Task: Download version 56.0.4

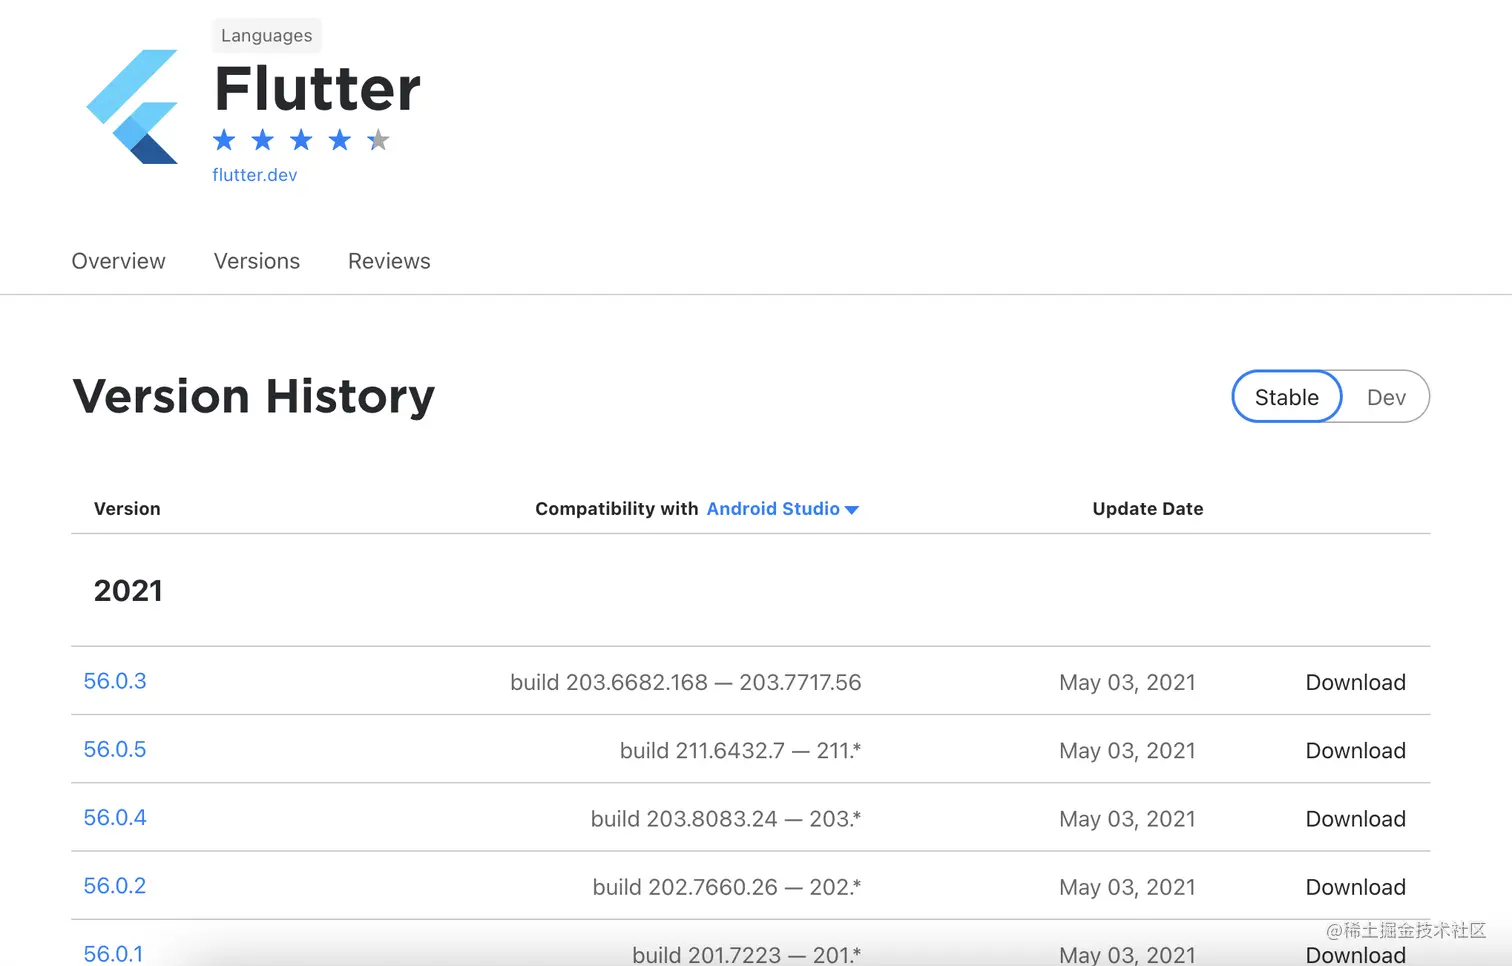Action: coord(1355,818)
